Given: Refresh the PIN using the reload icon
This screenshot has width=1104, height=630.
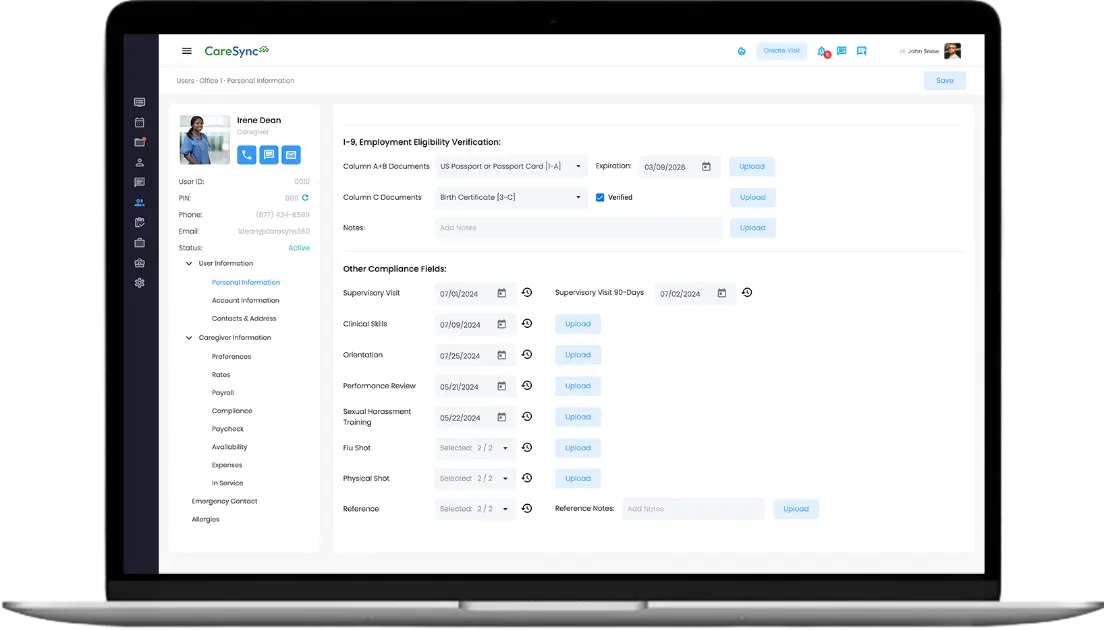Looking at the screenshot, I should coord(305,198).
